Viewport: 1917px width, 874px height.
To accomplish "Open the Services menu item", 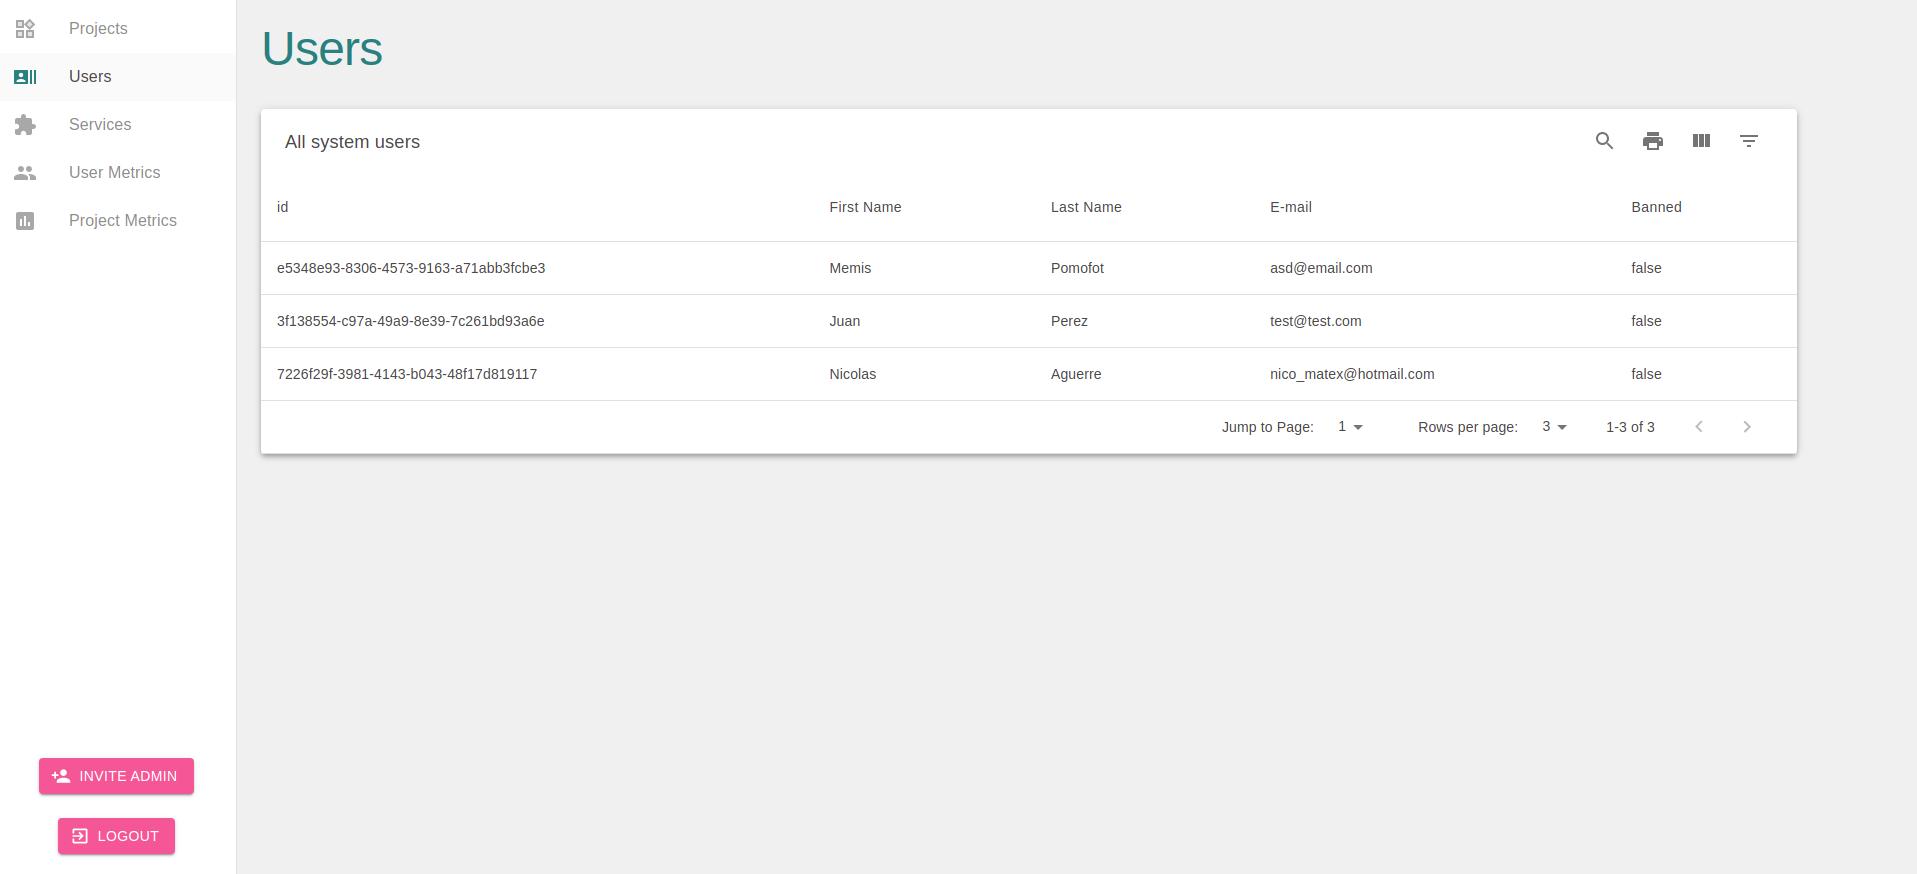I will (x=118, y=125).
